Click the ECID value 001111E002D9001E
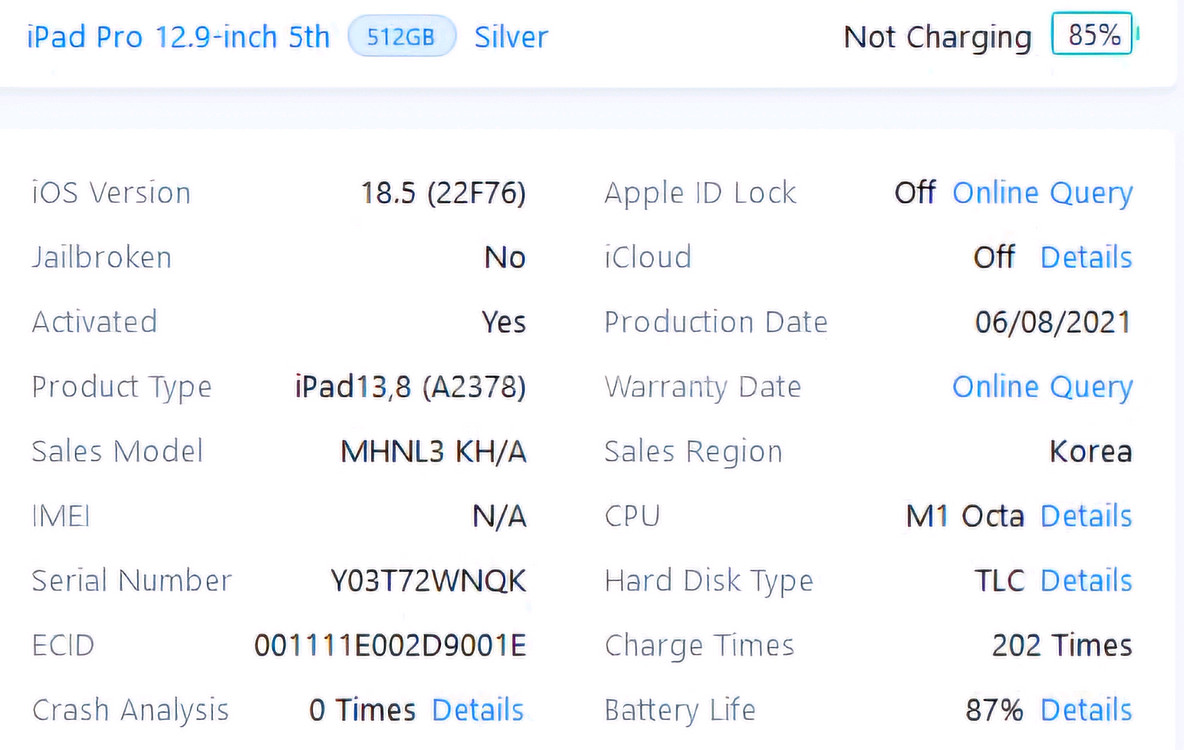This screenshot has width=1184, height=750. [x=390, y=646]
